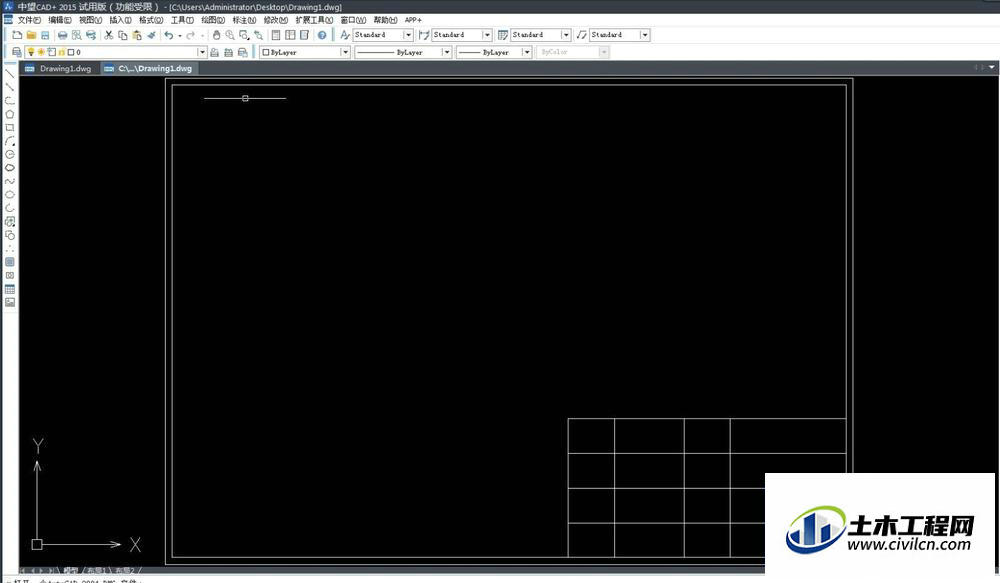The height and width of the screenshot is (583, 1000).
Task: Expand the drawing tabs list arrow
Action: (992, 68)
